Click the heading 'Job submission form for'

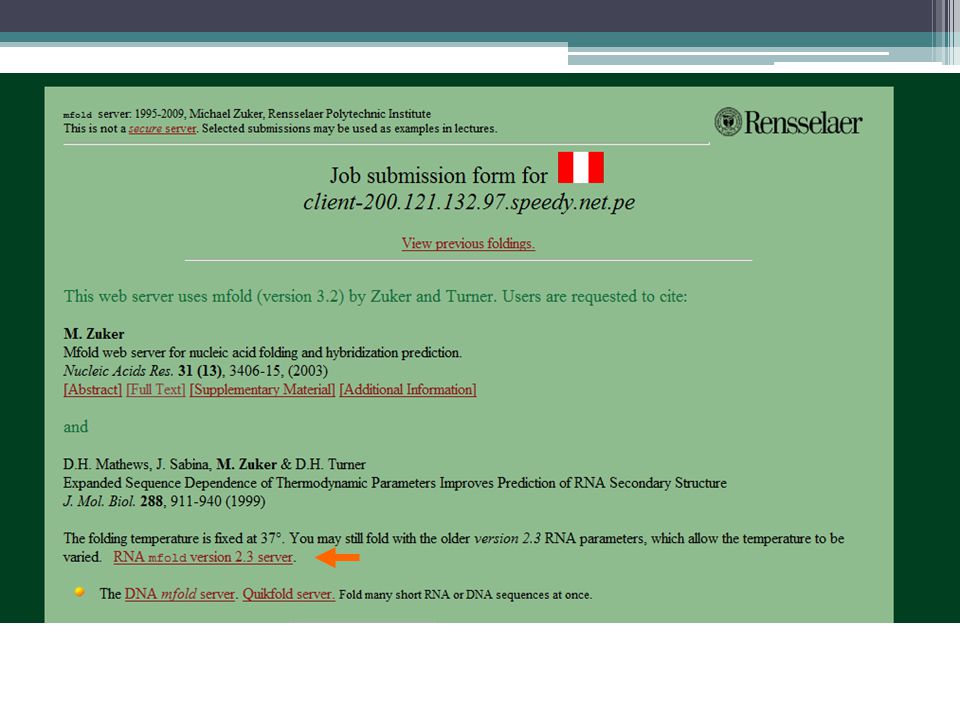[x=438, y=176]
